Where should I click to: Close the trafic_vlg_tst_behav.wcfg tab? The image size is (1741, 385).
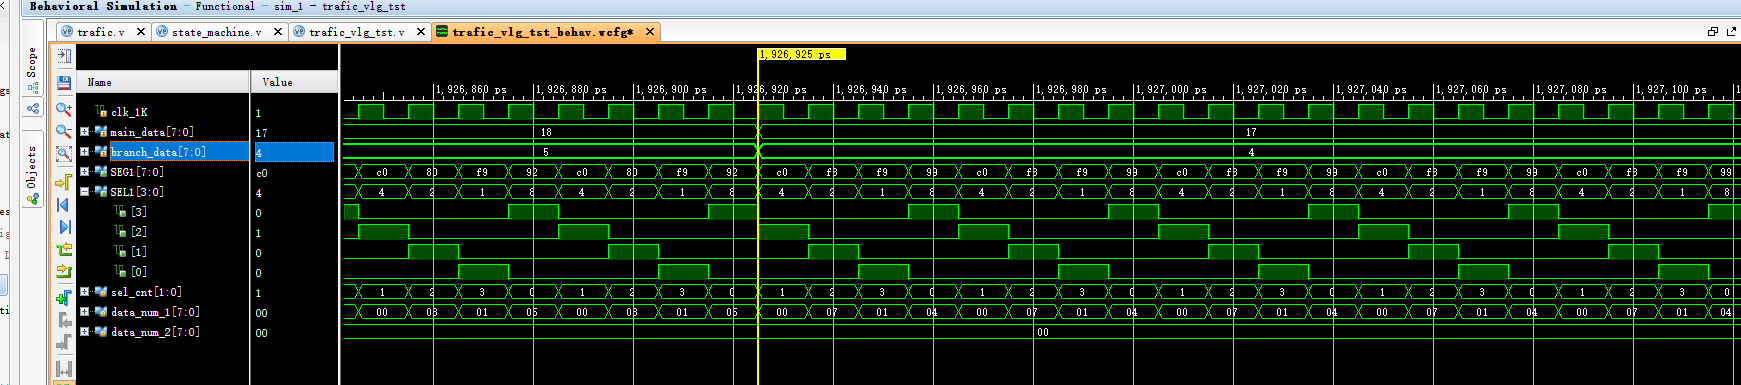[x=650, y=32]
